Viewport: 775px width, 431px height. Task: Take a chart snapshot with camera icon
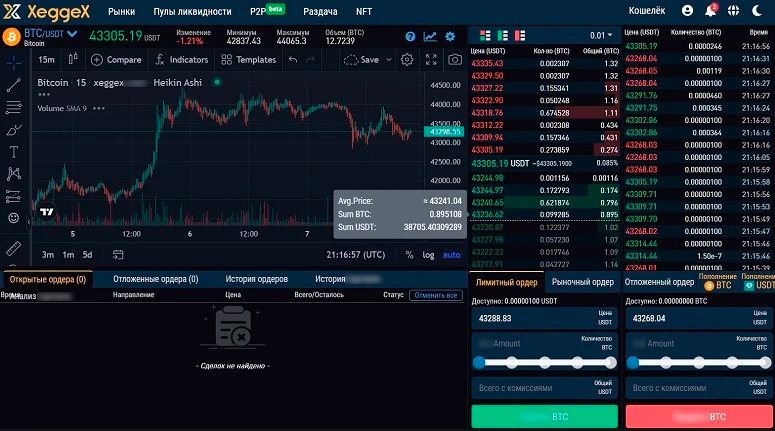455,60
